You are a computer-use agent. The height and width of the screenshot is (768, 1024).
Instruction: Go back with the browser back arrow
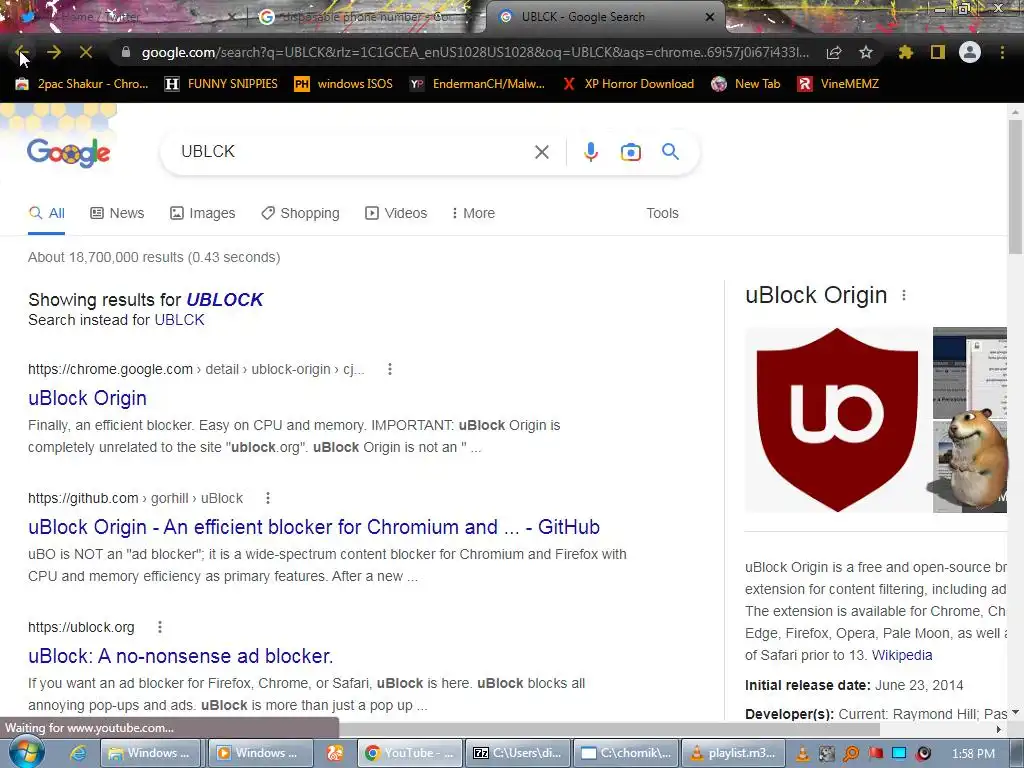(x=21, y=52)
